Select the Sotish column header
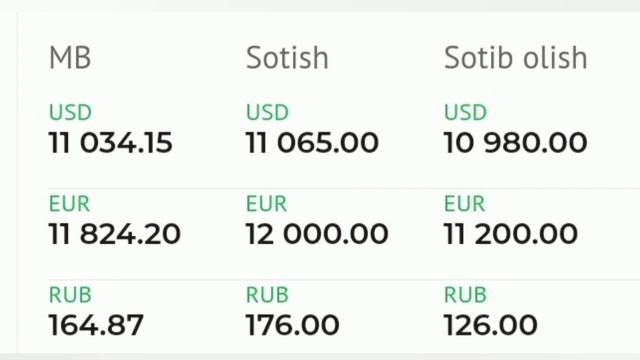 click(x=287, y=58)
